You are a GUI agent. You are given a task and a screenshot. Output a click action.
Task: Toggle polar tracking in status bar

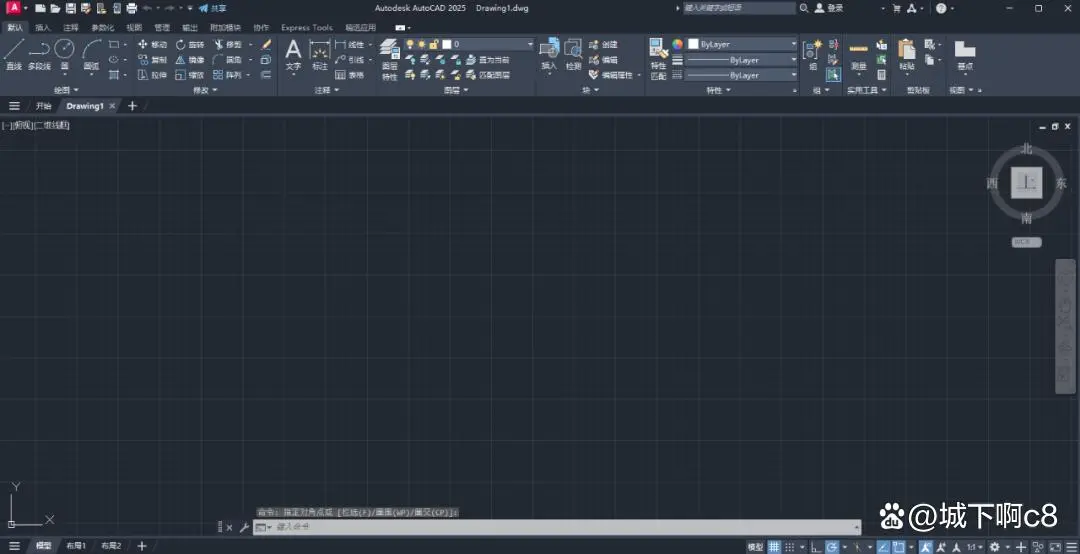tap(832, 546)
